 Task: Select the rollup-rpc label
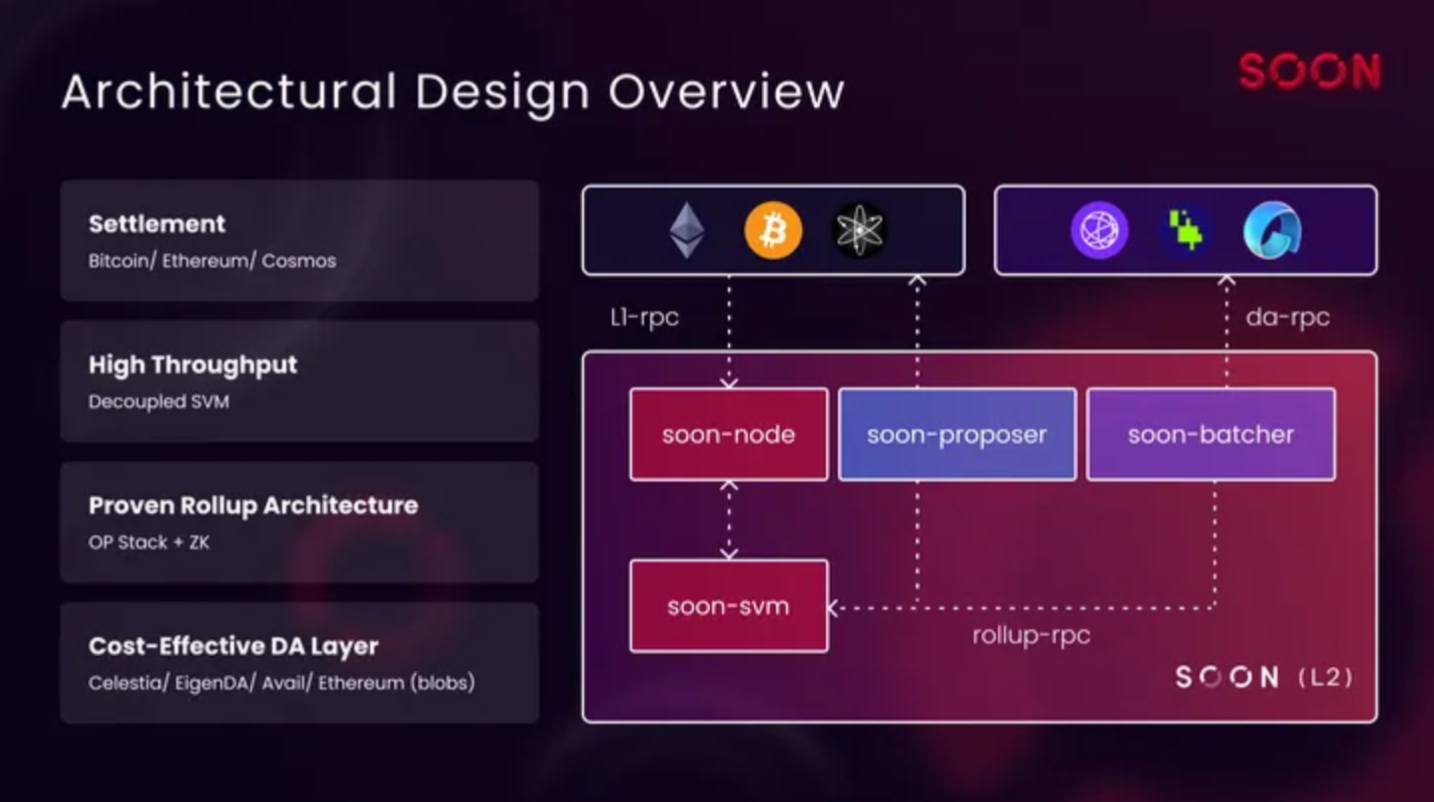click(x=1032, y=635)
